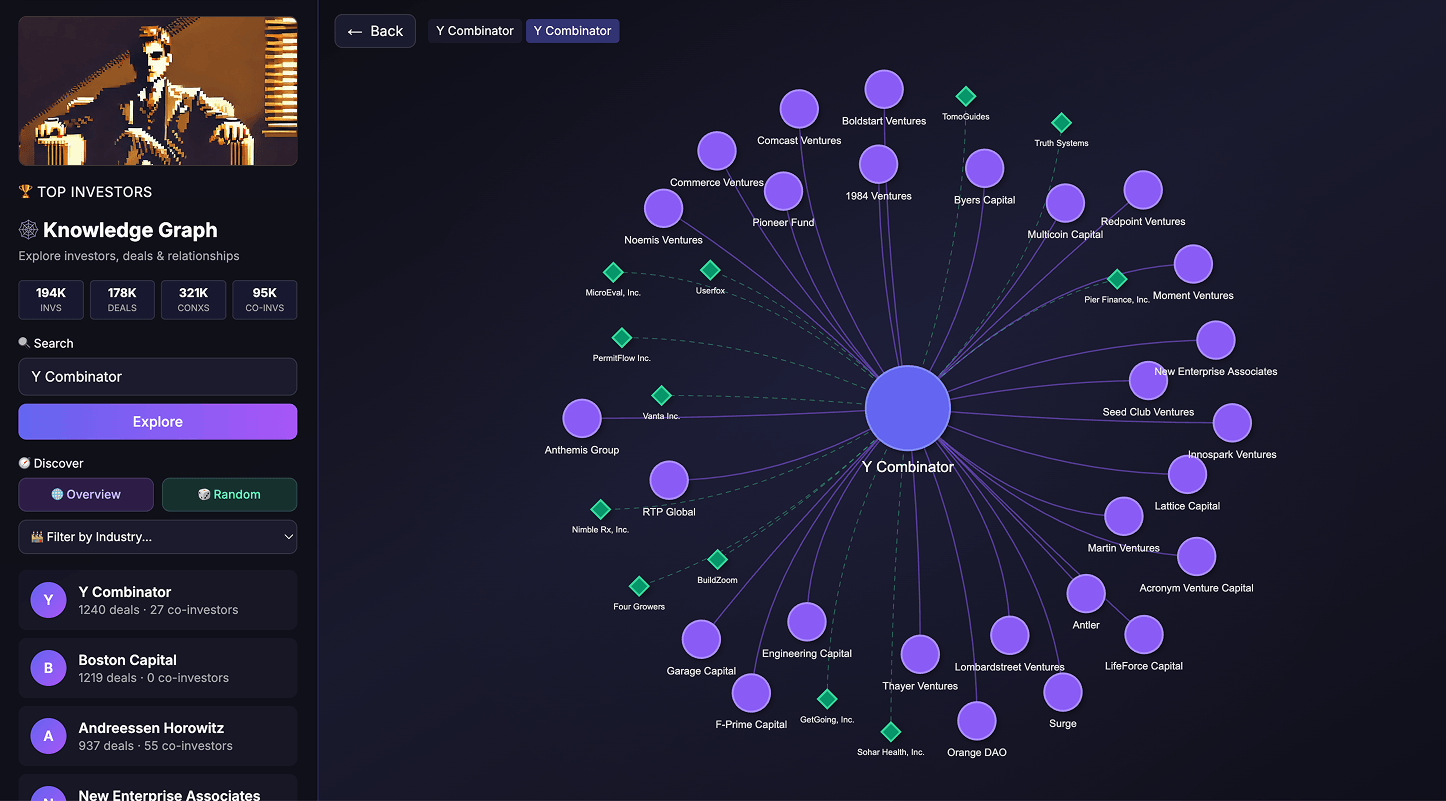Click the 178K DEALS stat box
The width and height of the screenshot is (1446, 801).
(122, 300)
